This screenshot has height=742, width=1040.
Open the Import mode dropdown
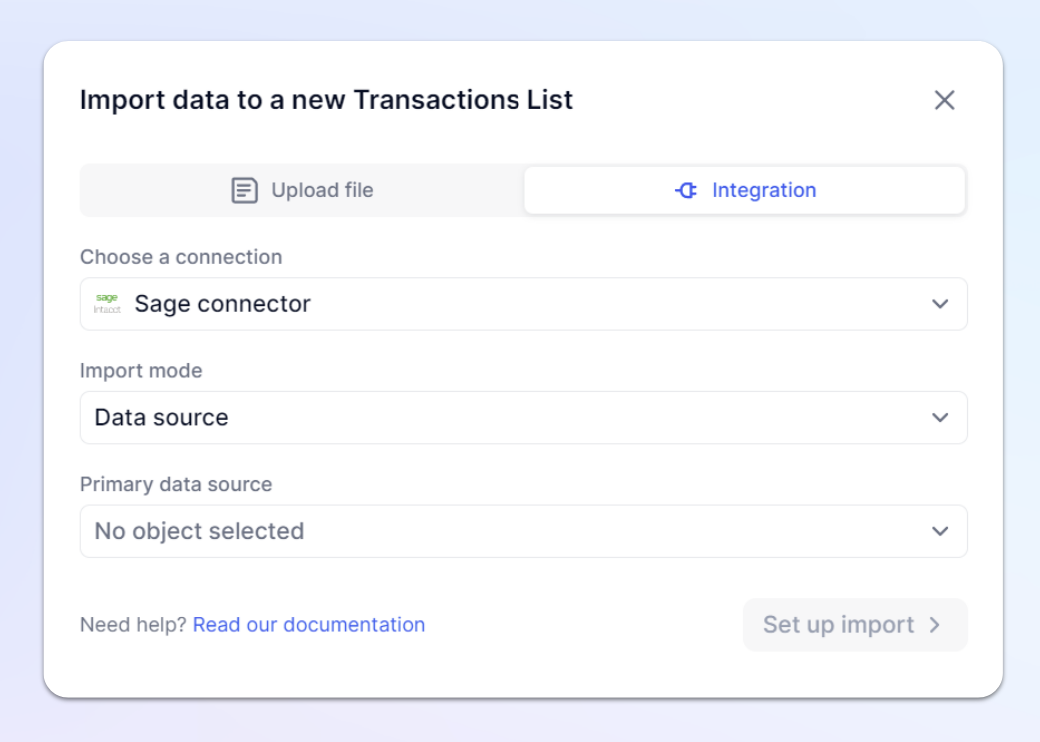tap(523, 418)
